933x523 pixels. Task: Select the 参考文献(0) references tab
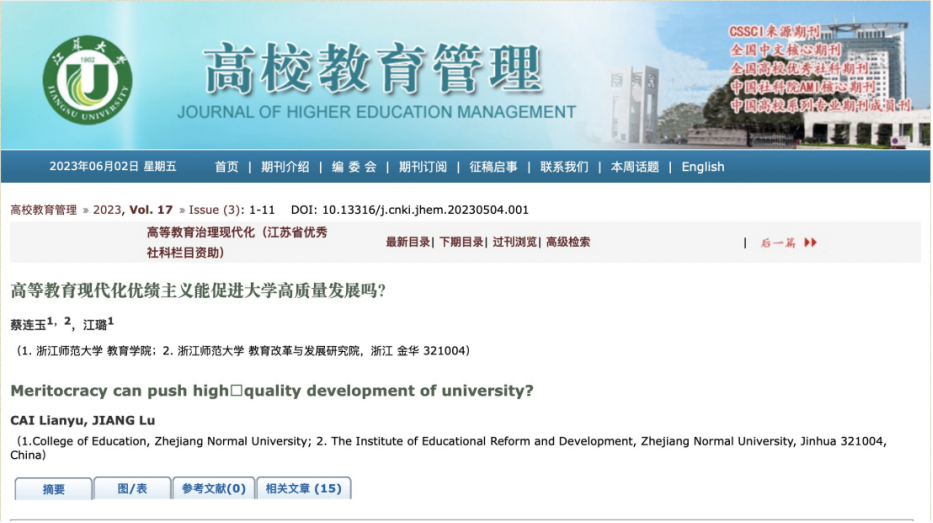pos(214,489)
